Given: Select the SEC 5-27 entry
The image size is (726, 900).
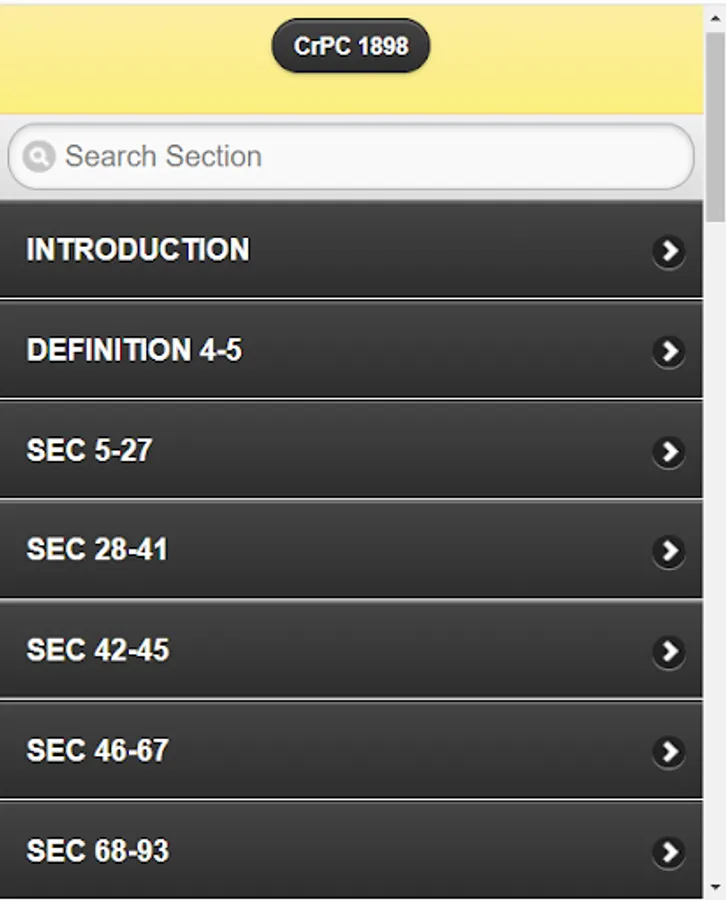Looking at the screenshot, I should [x=351, y=450].
